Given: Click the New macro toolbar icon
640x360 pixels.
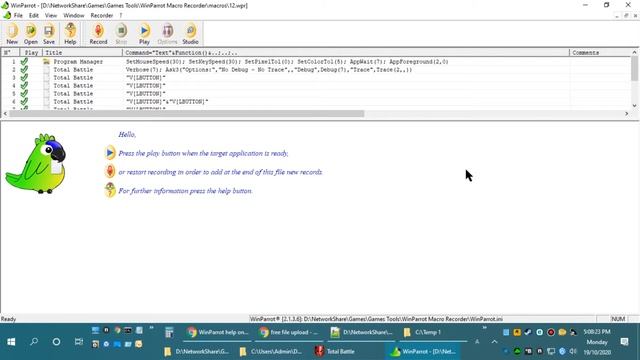Looking at the screenshot, I should [12, 34].
